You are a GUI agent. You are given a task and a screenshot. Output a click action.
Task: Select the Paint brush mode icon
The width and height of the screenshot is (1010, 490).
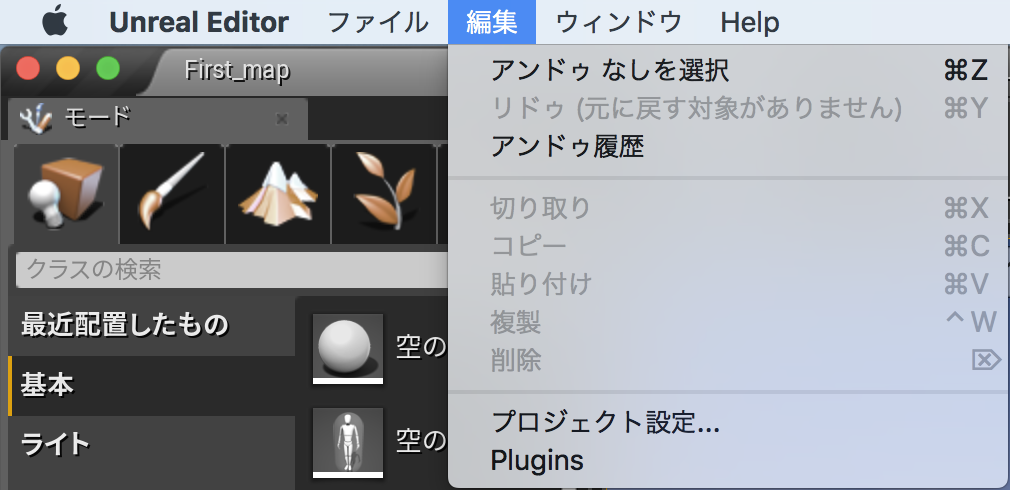click(x=172, y=194)
